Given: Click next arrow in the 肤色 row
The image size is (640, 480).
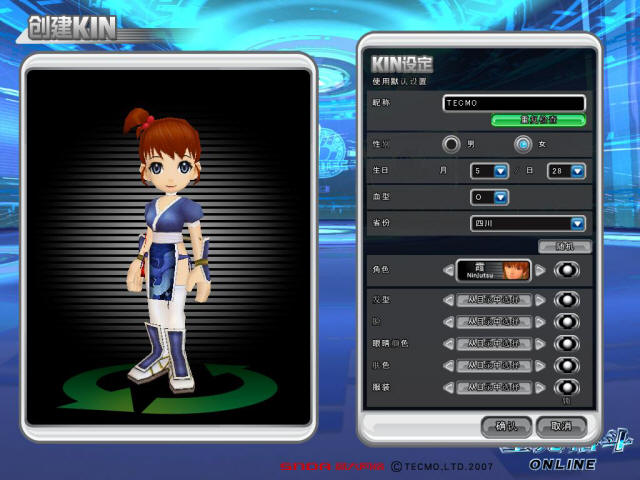Looking at the screenshot, I should pos(540,365).
